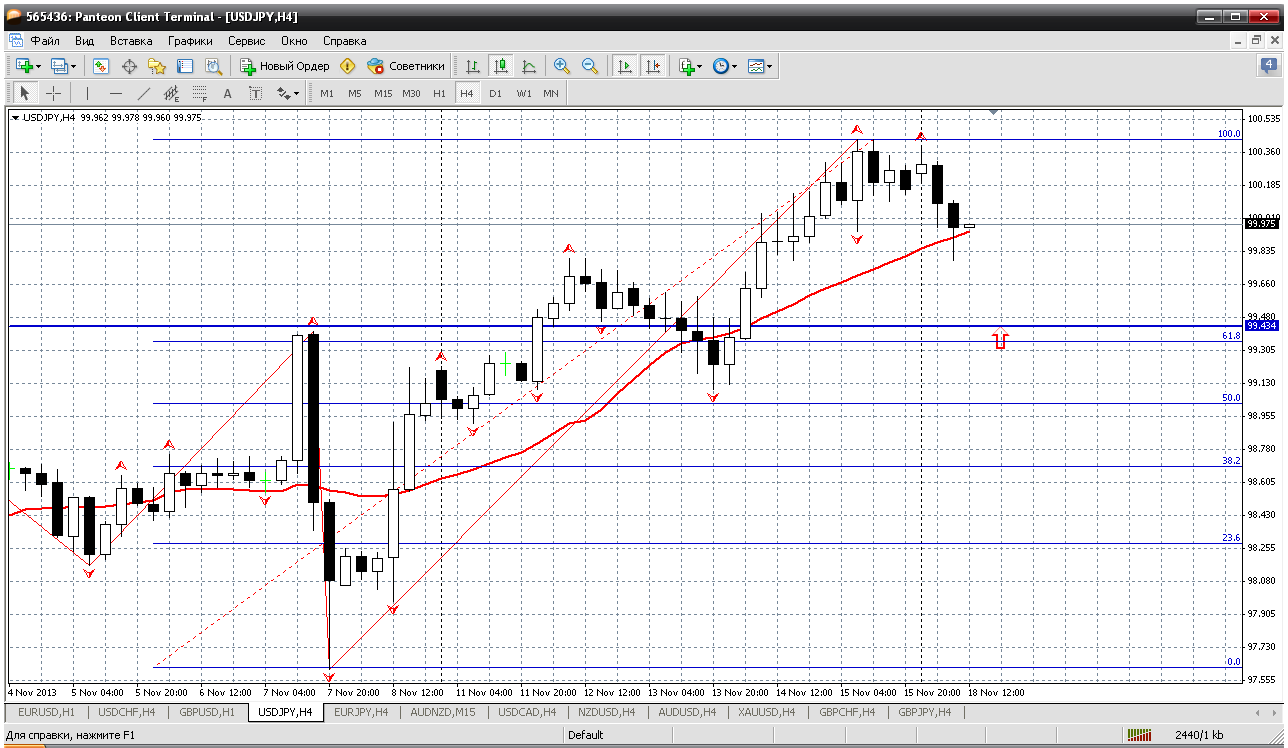Select the trendline drawing tool

click(x=143, y=93)
